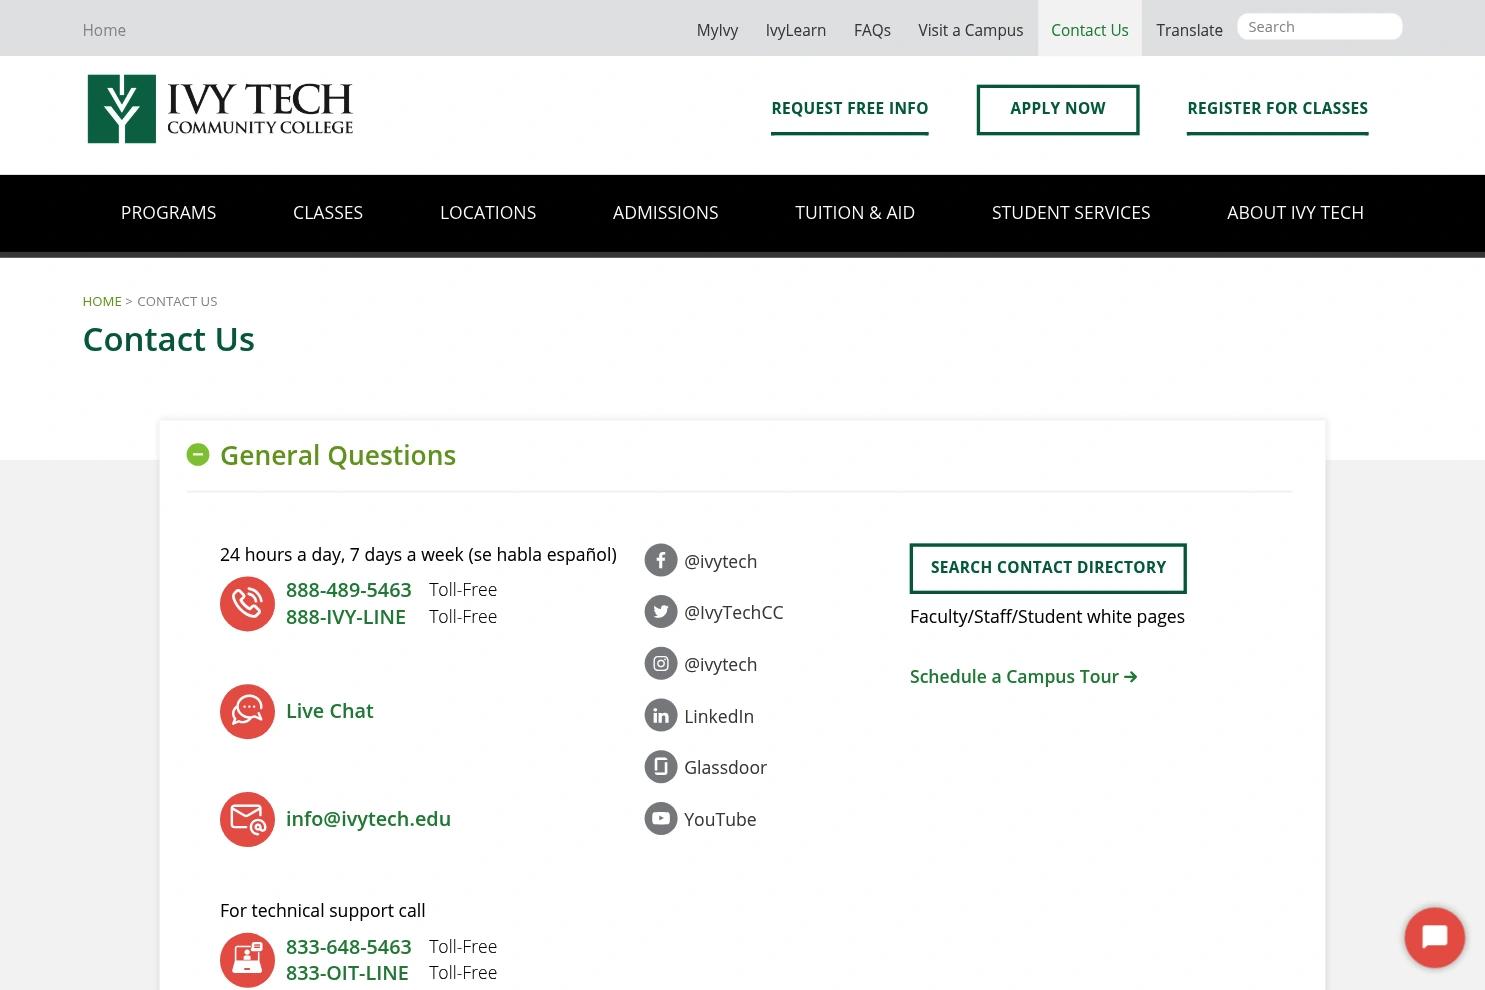Click the 'Faculty/Staff/Student white pages' text
The width and height of the screenshot is (1485, 990).
[x=1047, y=617]
